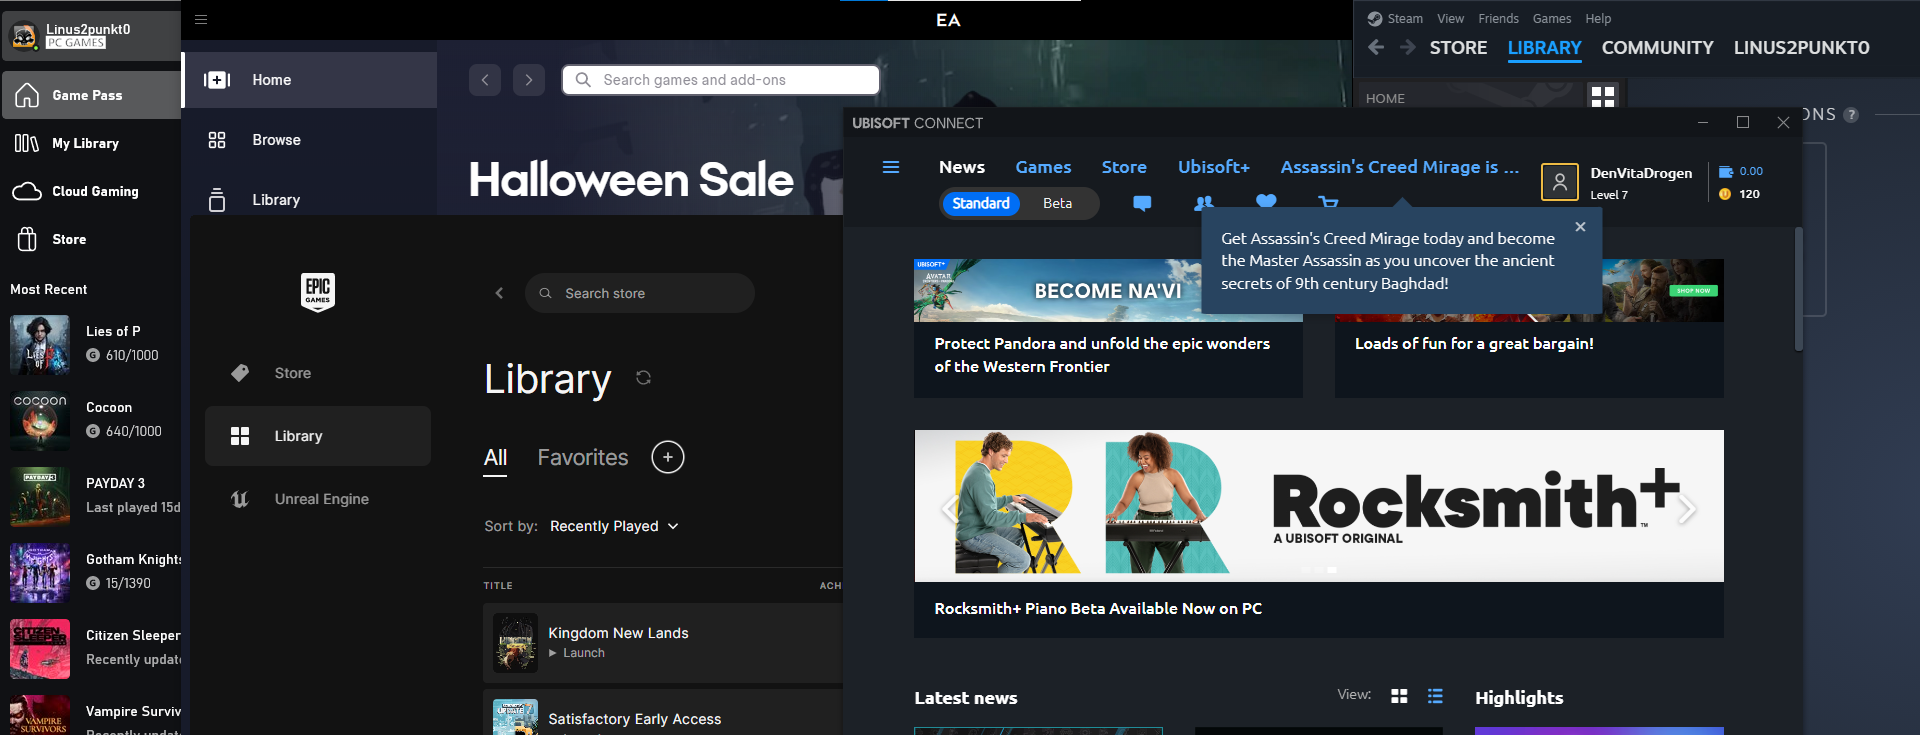The image size is (1920, 735).
Task: Click the Ubisoft profile avatar
Action: (1559, 182)
